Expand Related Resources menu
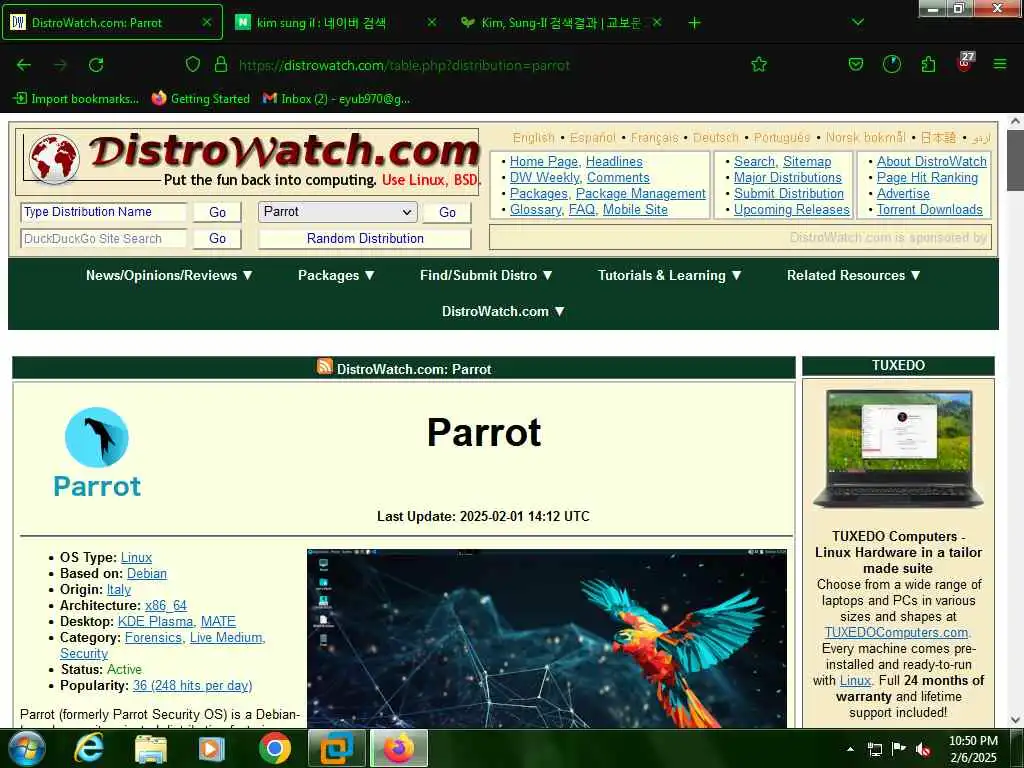 coord(854,276)
